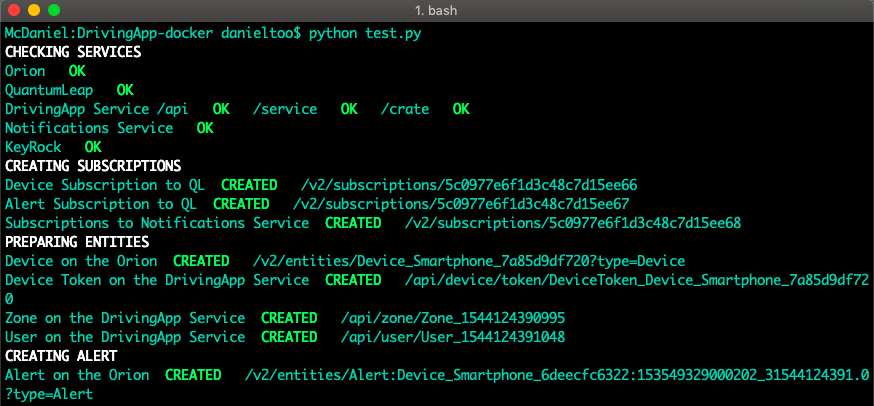
Task: Click the /api/zone/Zone_1544124390995 path
Action: tap(453, 318)
